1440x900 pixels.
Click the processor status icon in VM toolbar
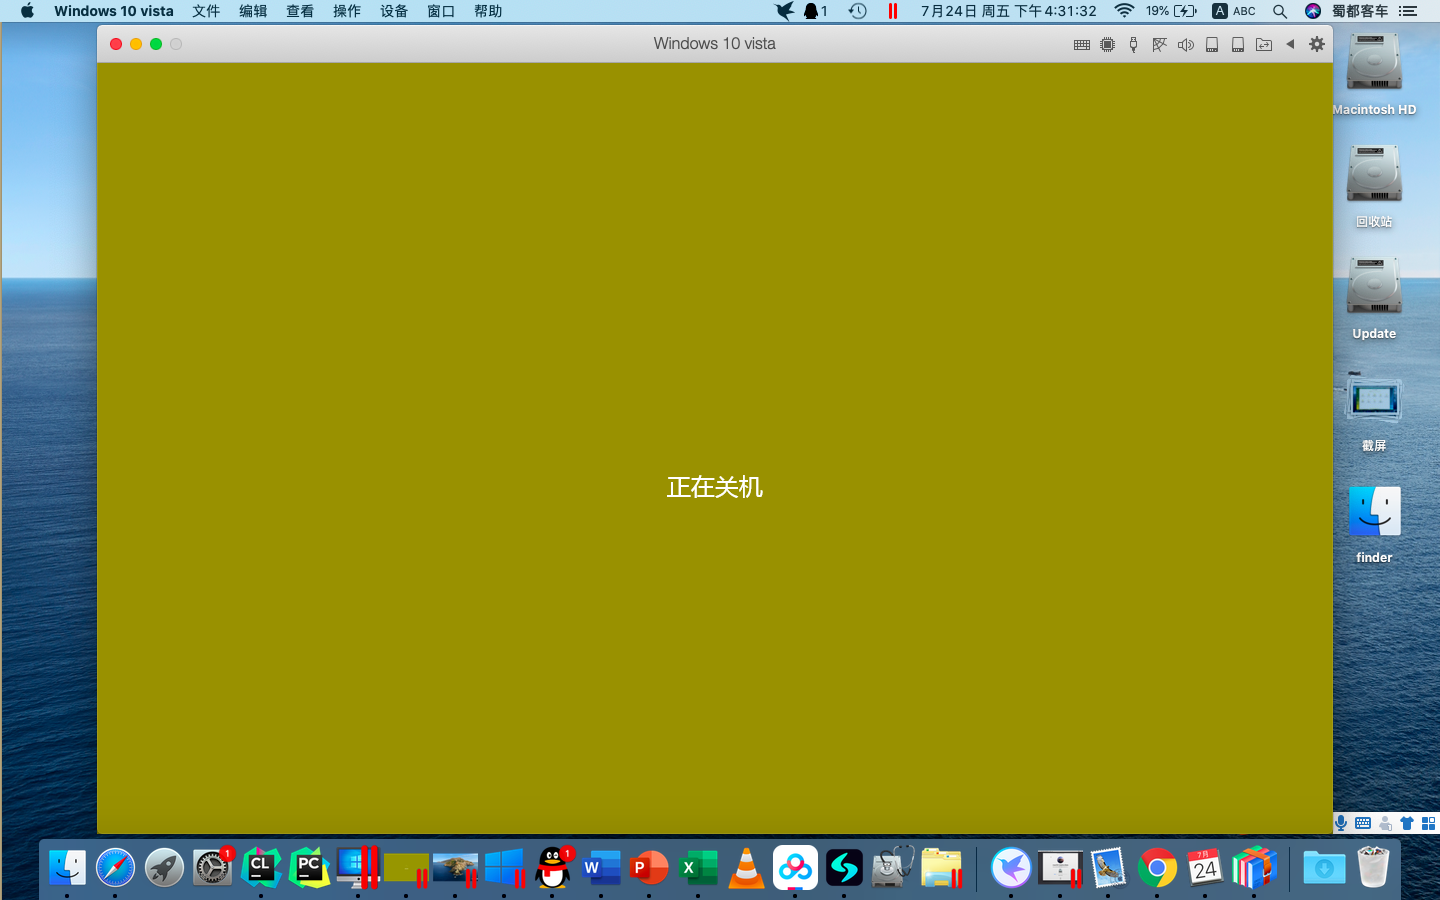coord(1108,44)
